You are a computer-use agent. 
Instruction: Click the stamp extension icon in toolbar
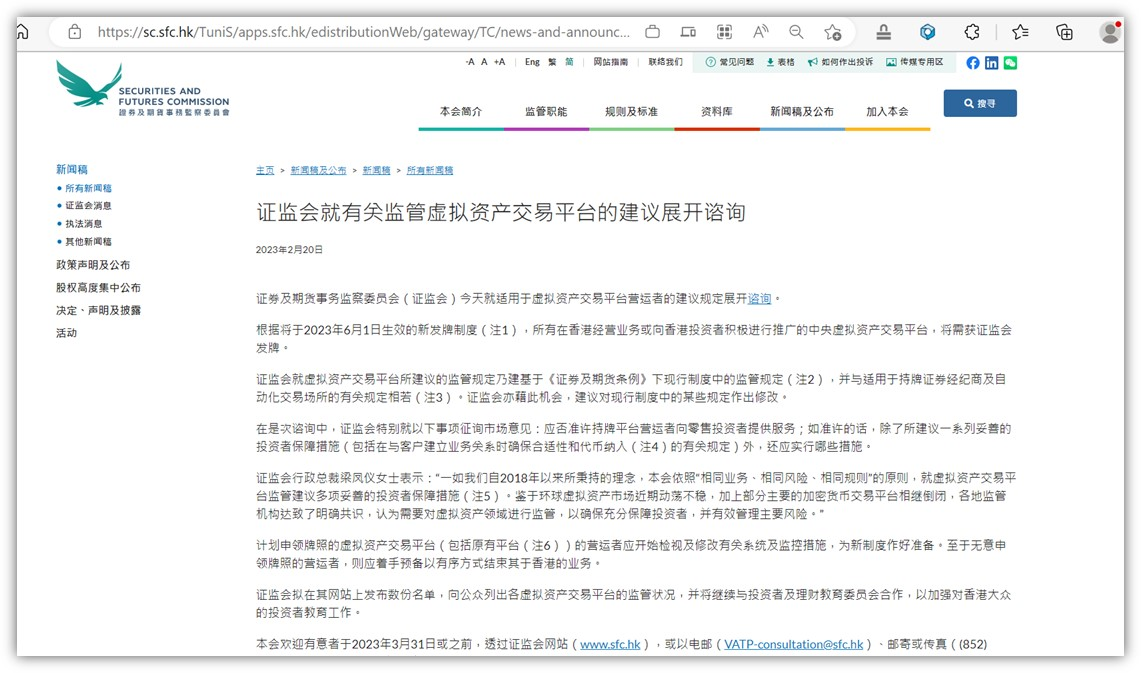click(883, 32)
